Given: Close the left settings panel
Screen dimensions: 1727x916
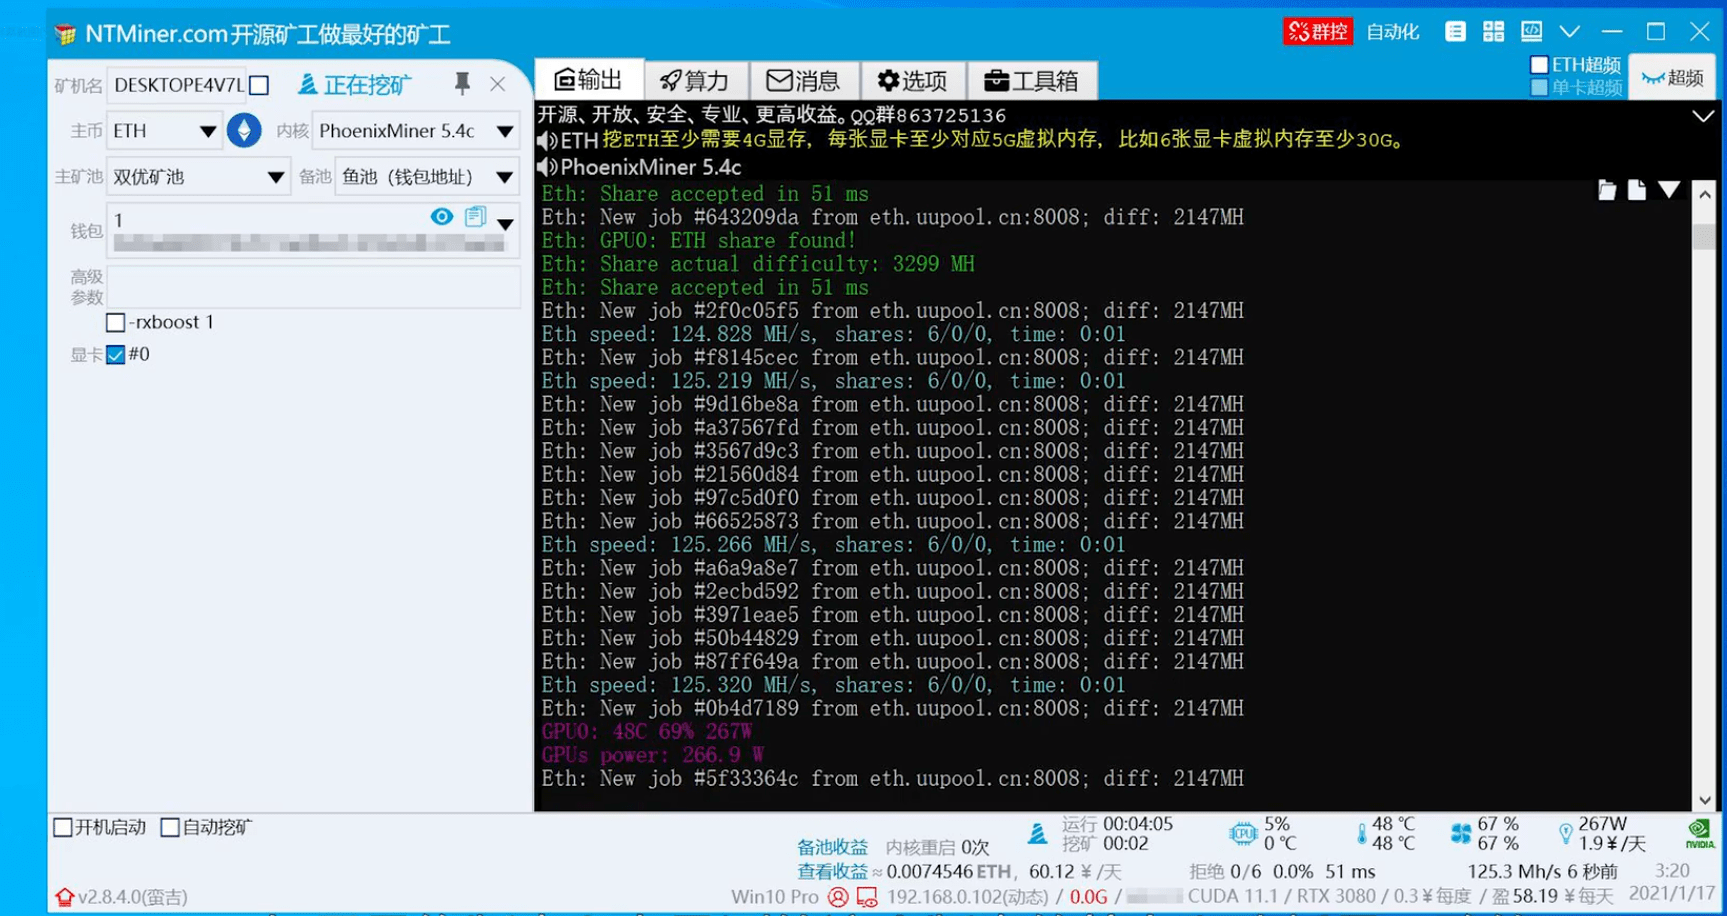Looking at the screenshot, I should click(x=498, y=84).
